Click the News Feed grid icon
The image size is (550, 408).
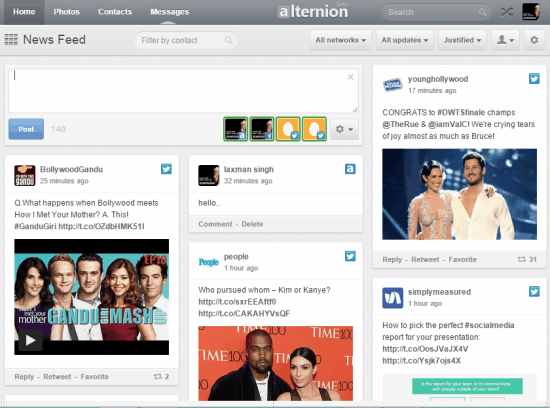[x=11, y=40]
